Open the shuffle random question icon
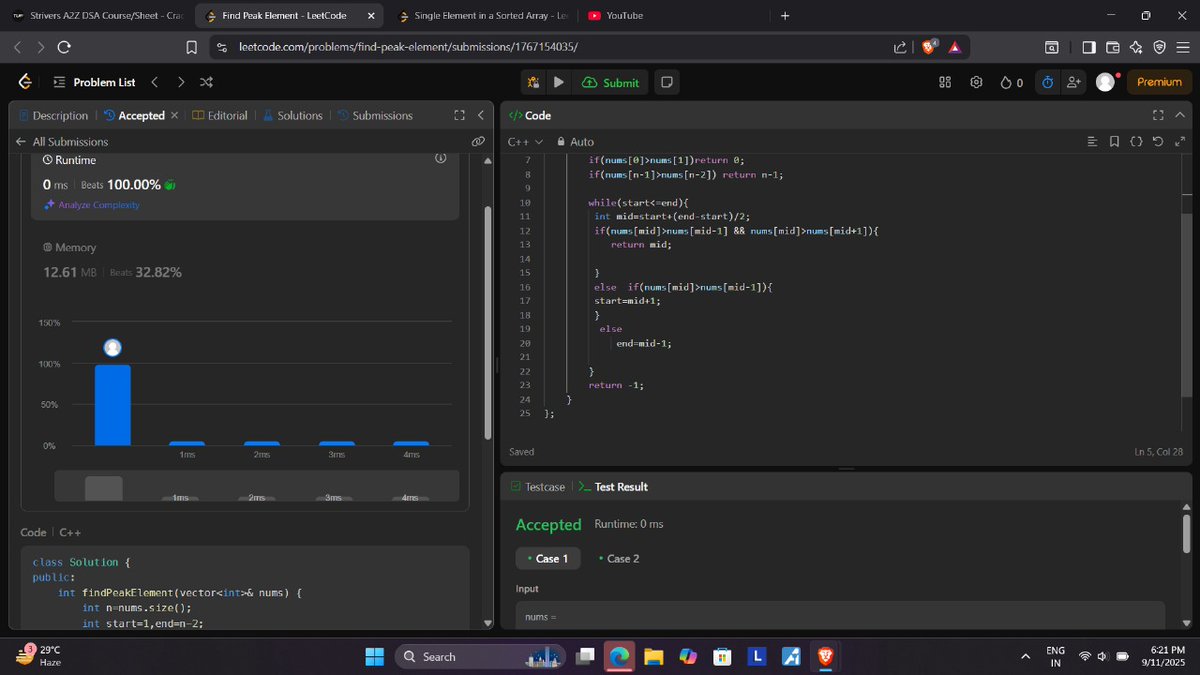Screen dimensions: 1200x675 (x=206, y=82)
